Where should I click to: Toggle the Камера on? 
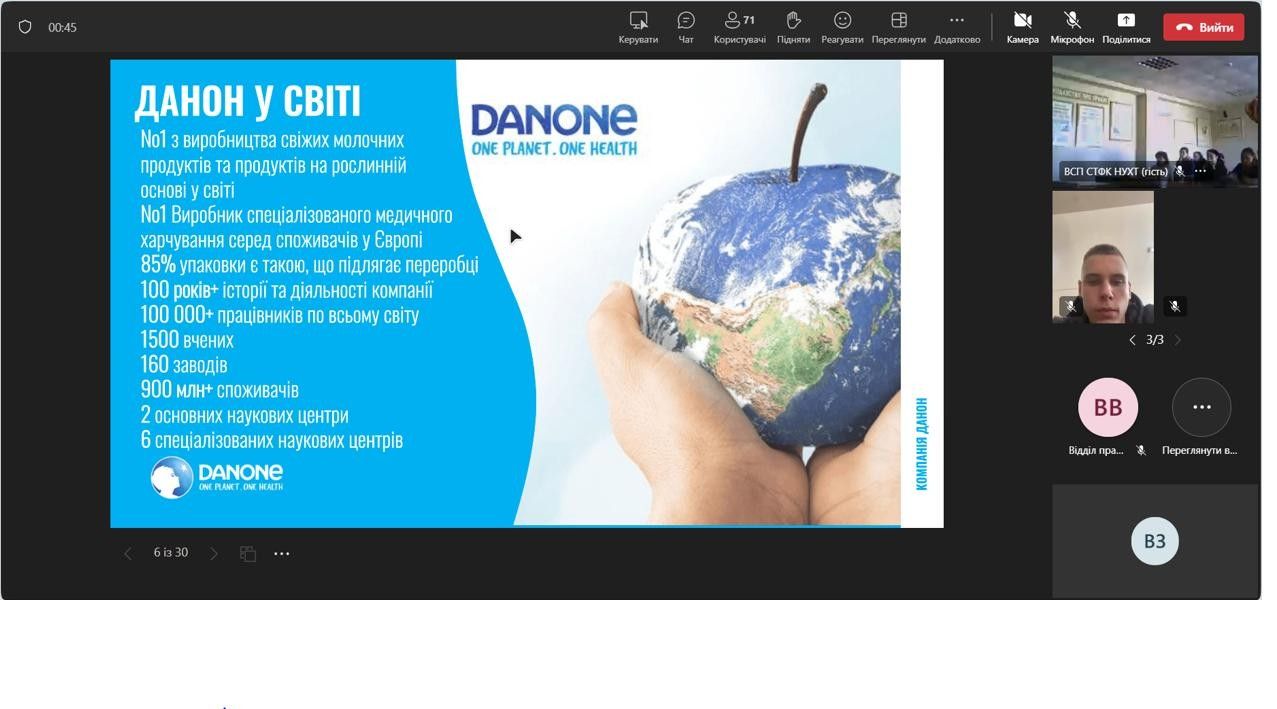pyautogui.click(x=1022, y=27)
